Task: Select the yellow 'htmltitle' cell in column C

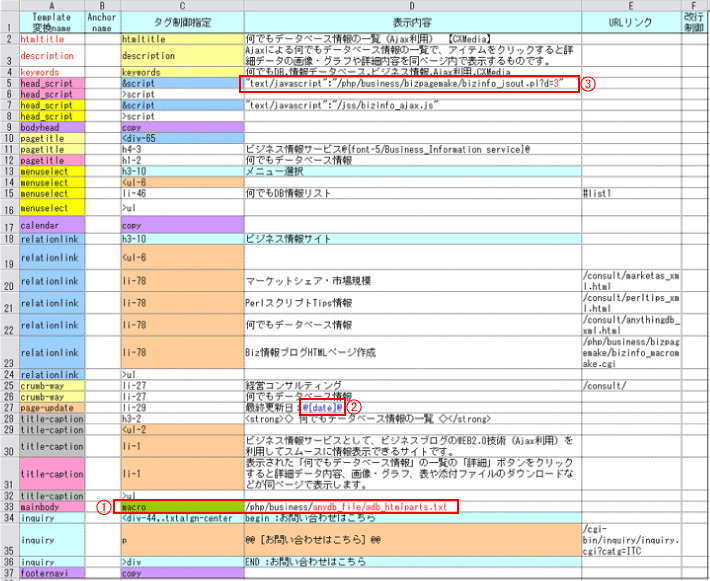Action: (182, 39)
